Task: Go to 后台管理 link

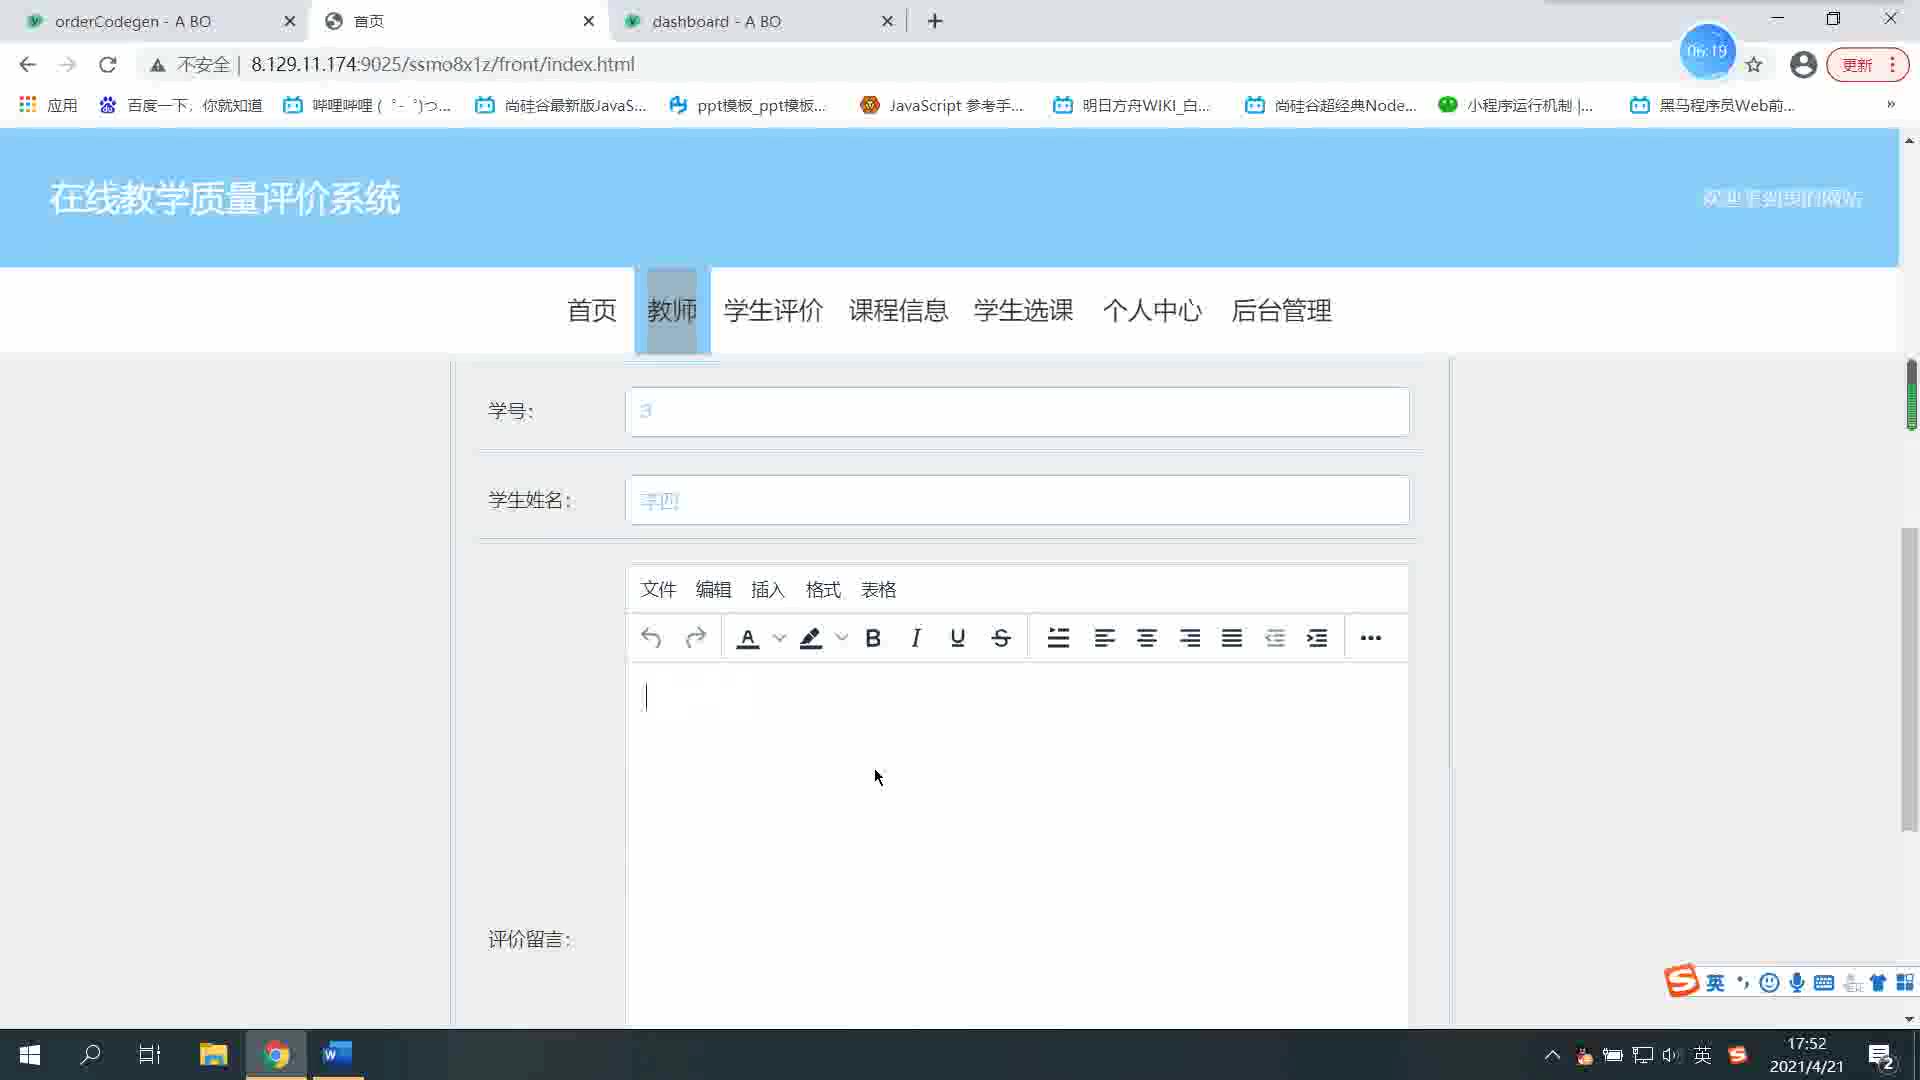Action: point(1281,311)
